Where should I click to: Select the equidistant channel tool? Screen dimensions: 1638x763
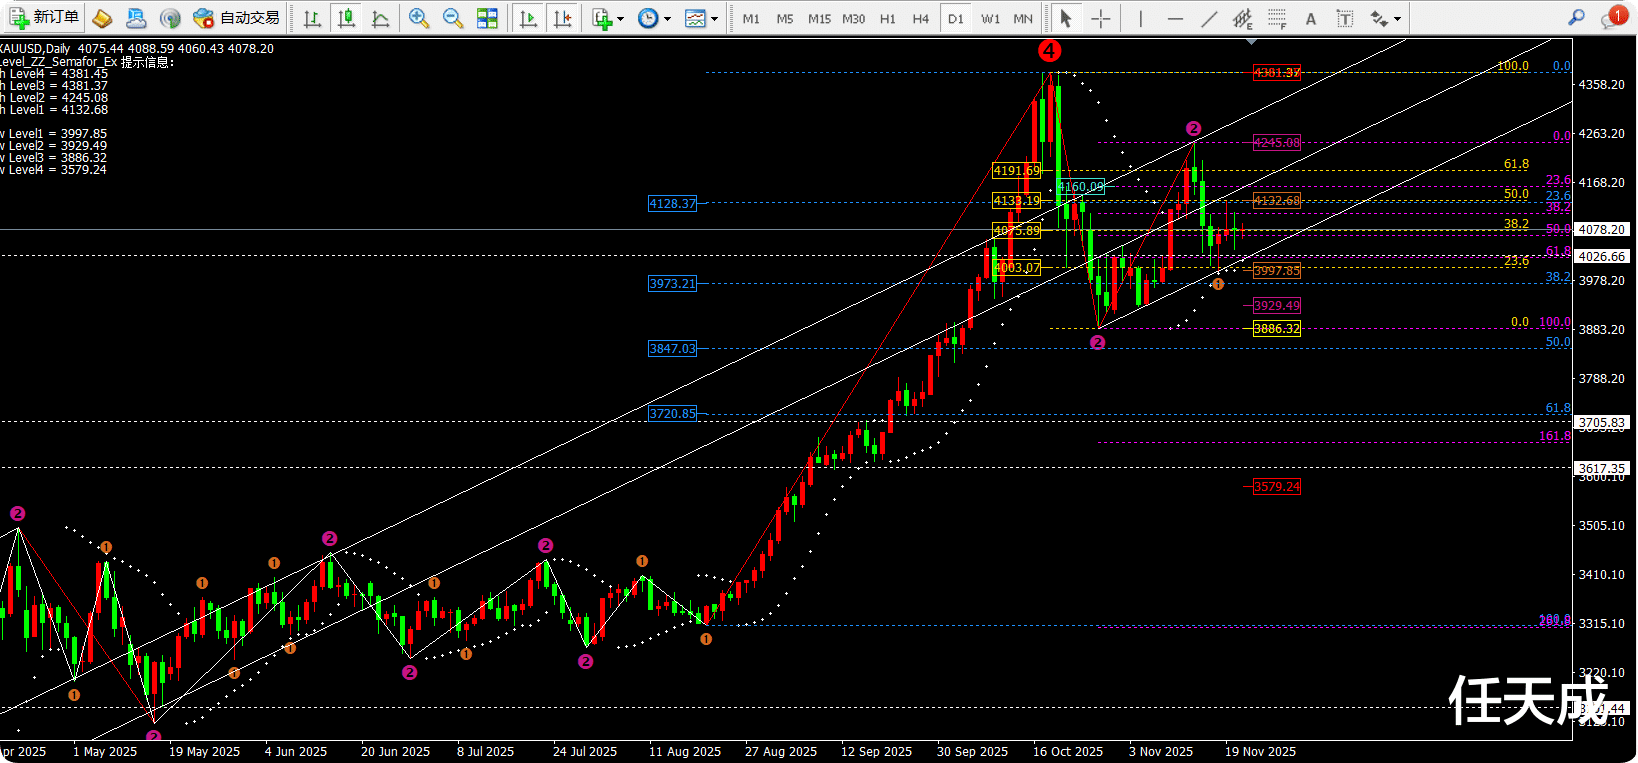click(1243, 18)
